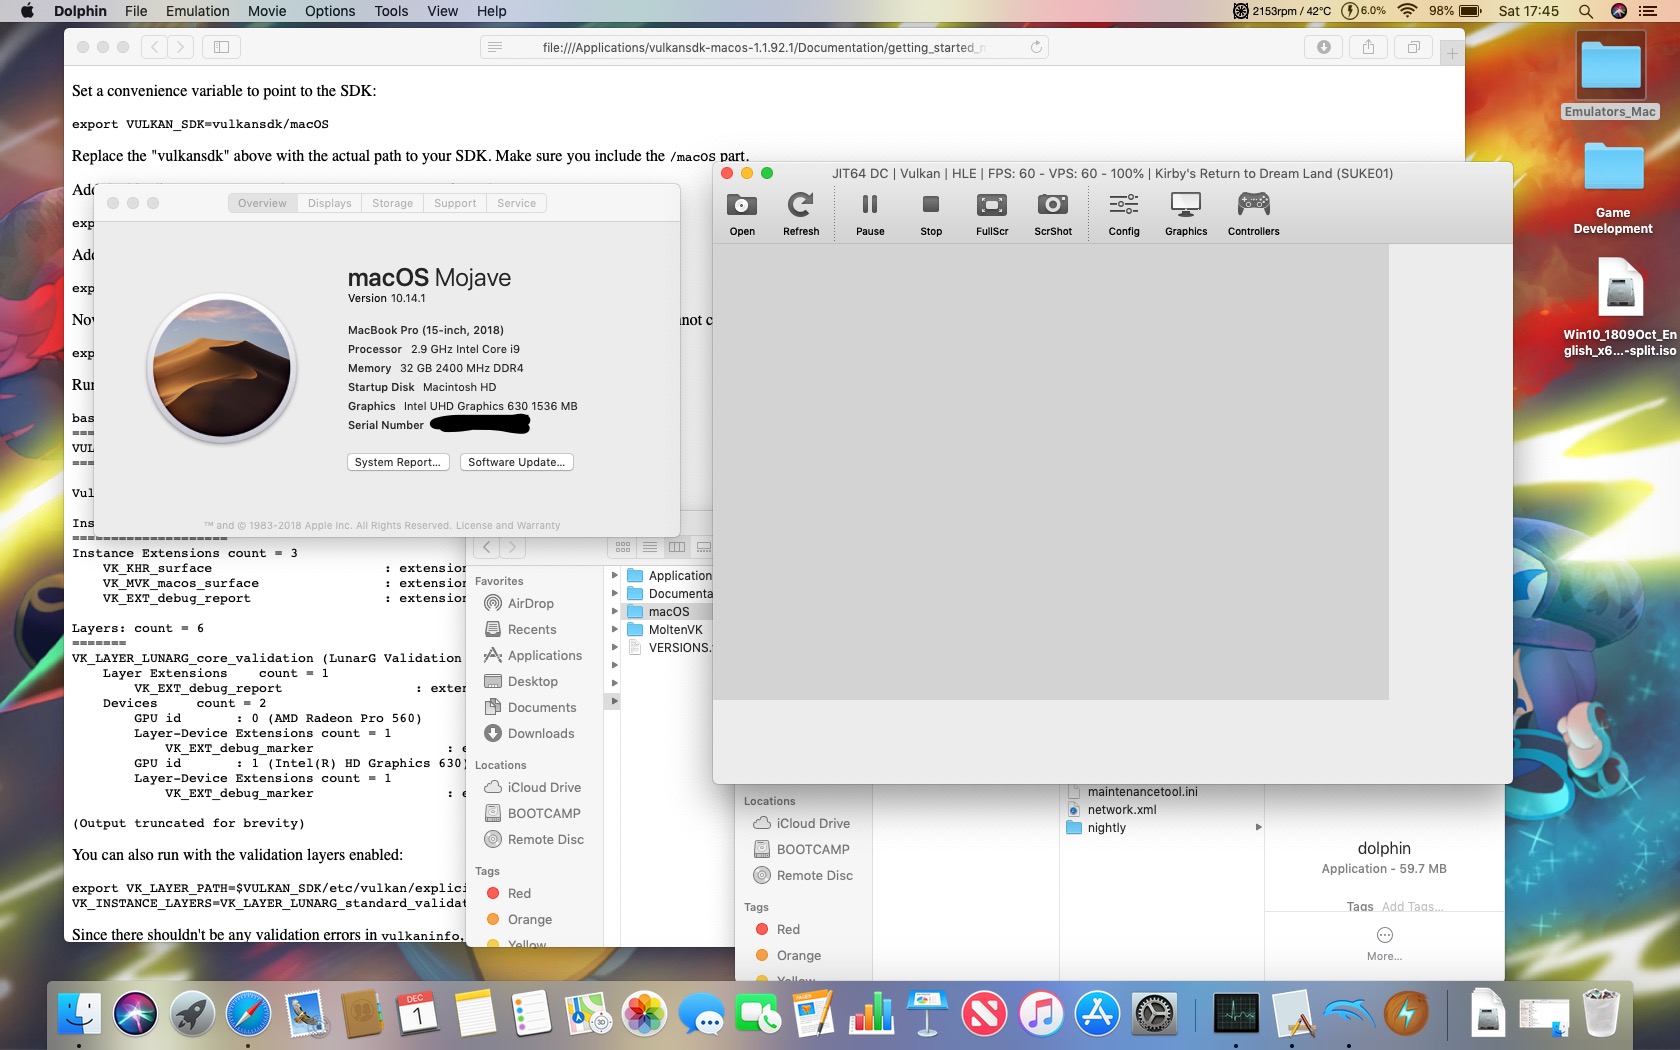The width and height of the screenshot is (1680, 1050).
Task: Open System Preferences from the Dock
Action: coord(1154,1014)
